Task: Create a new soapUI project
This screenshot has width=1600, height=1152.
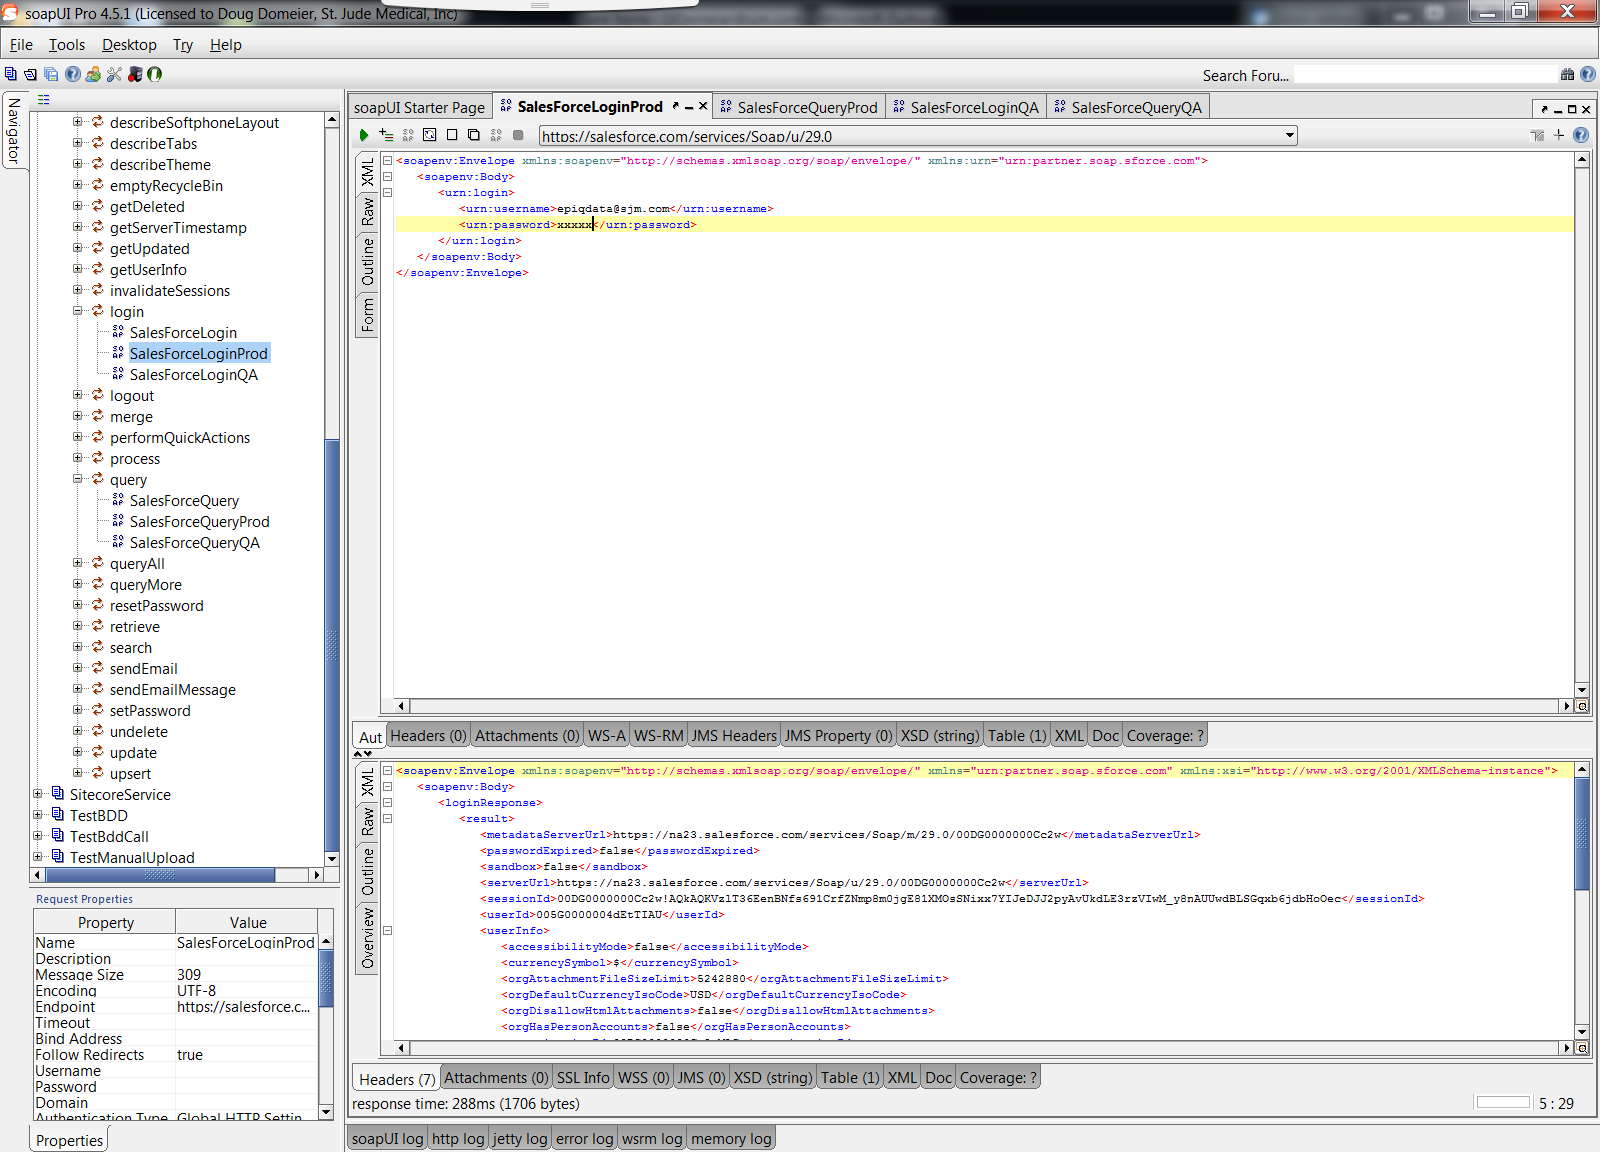Action: click(x=11, y=74)
